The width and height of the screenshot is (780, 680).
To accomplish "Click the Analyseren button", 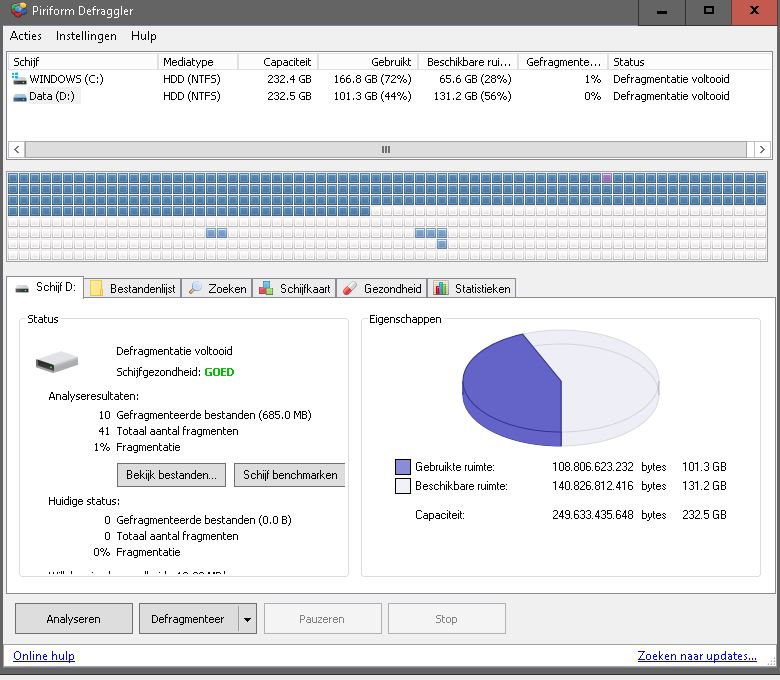I will 74,619.
